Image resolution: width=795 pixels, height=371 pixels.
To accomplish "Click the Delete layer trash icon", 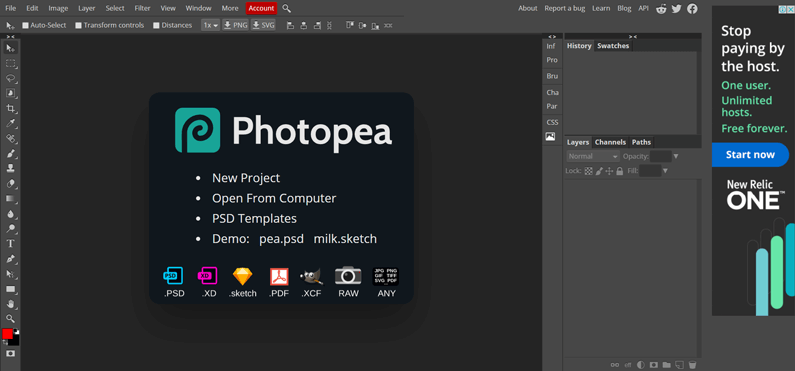I will pos(693,364).
